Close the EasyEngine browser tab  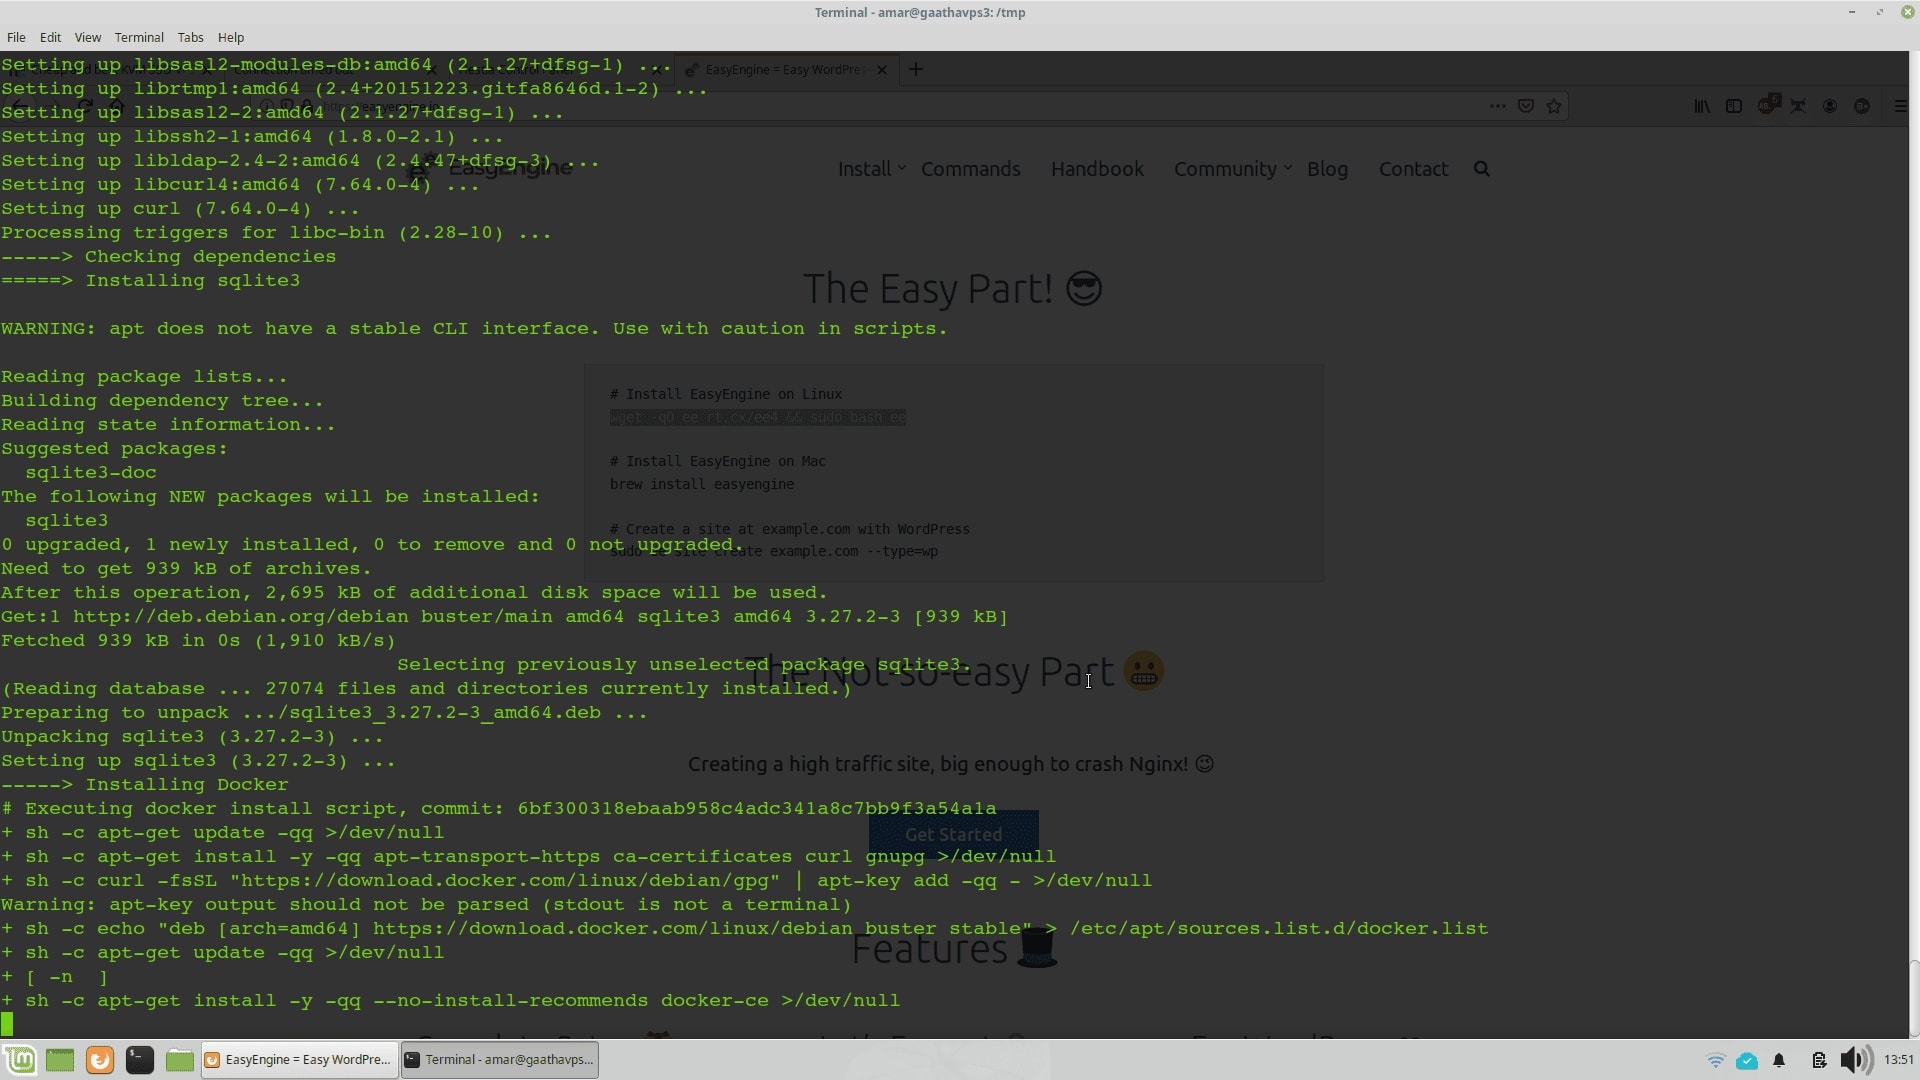(881, 70)
